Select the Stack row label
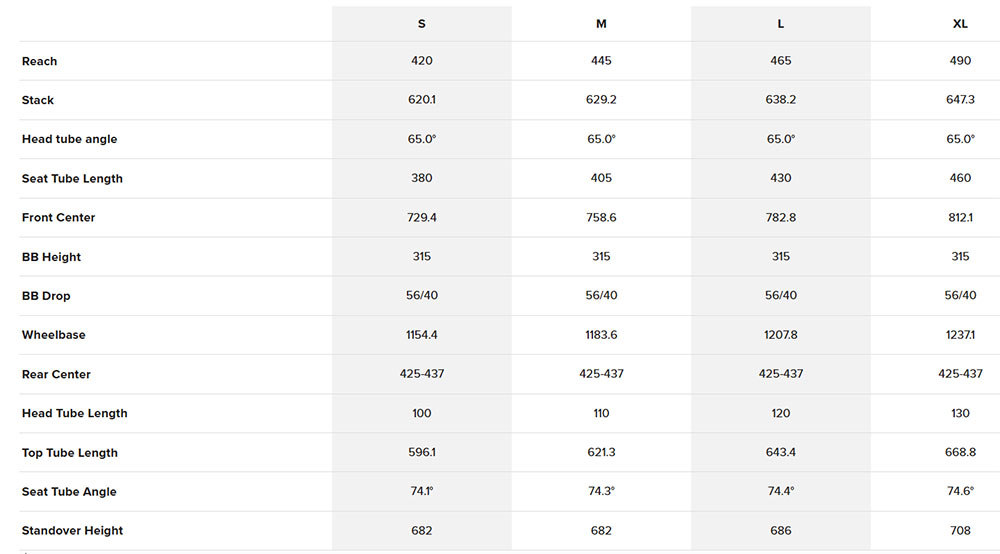 [38, 100]
